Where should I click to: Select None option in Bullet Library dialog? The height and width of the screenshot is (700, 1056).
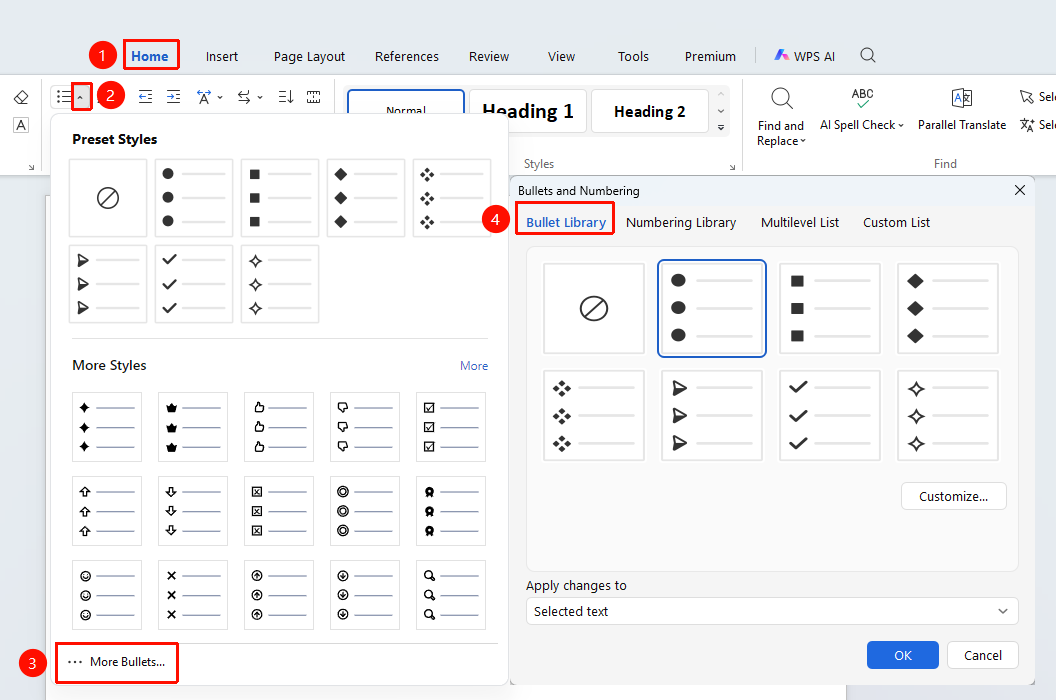(x=594, y=308)
